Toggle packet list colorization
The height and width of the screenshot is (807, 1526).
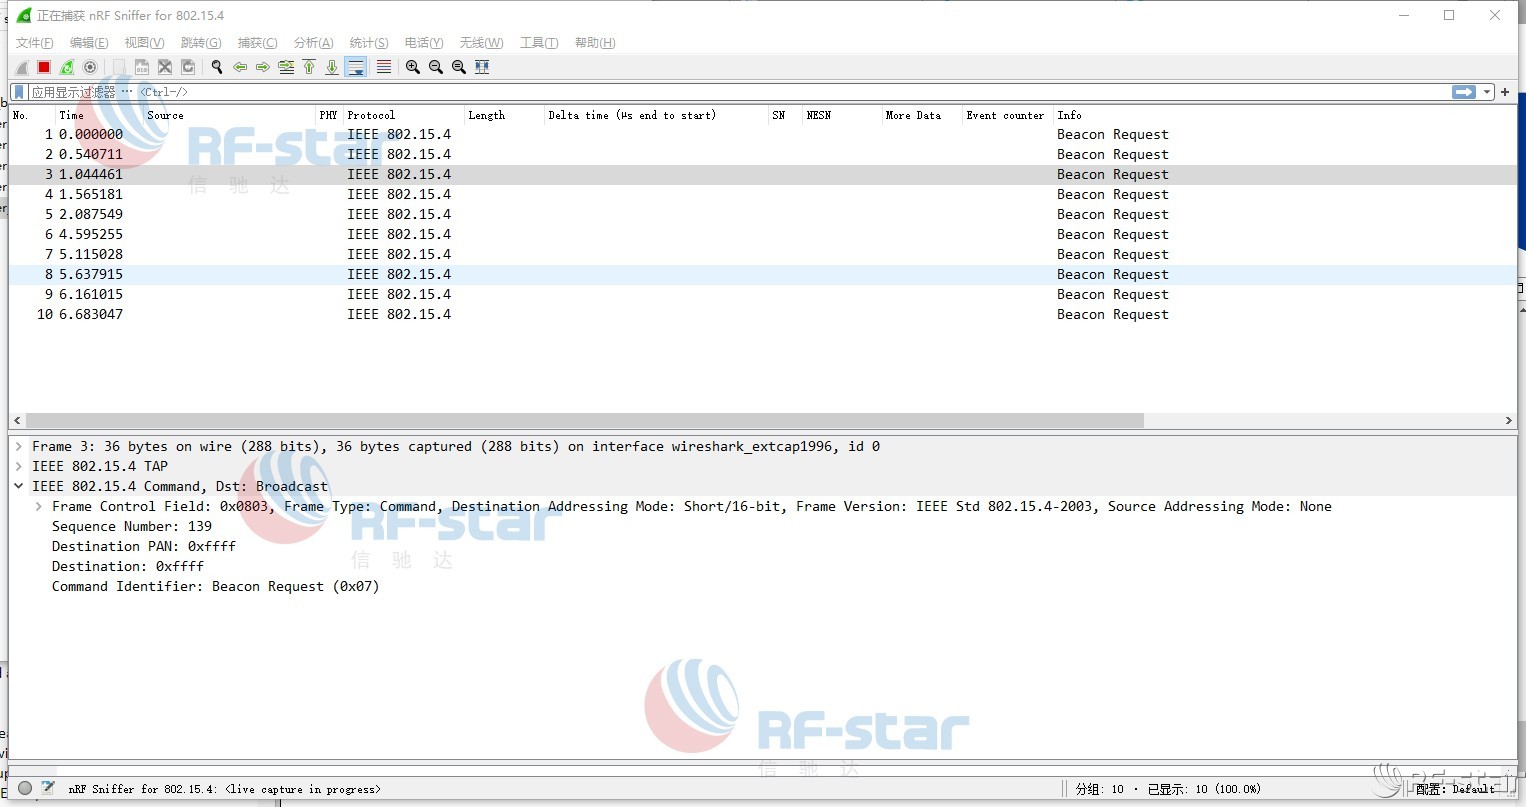pos(383,67)
